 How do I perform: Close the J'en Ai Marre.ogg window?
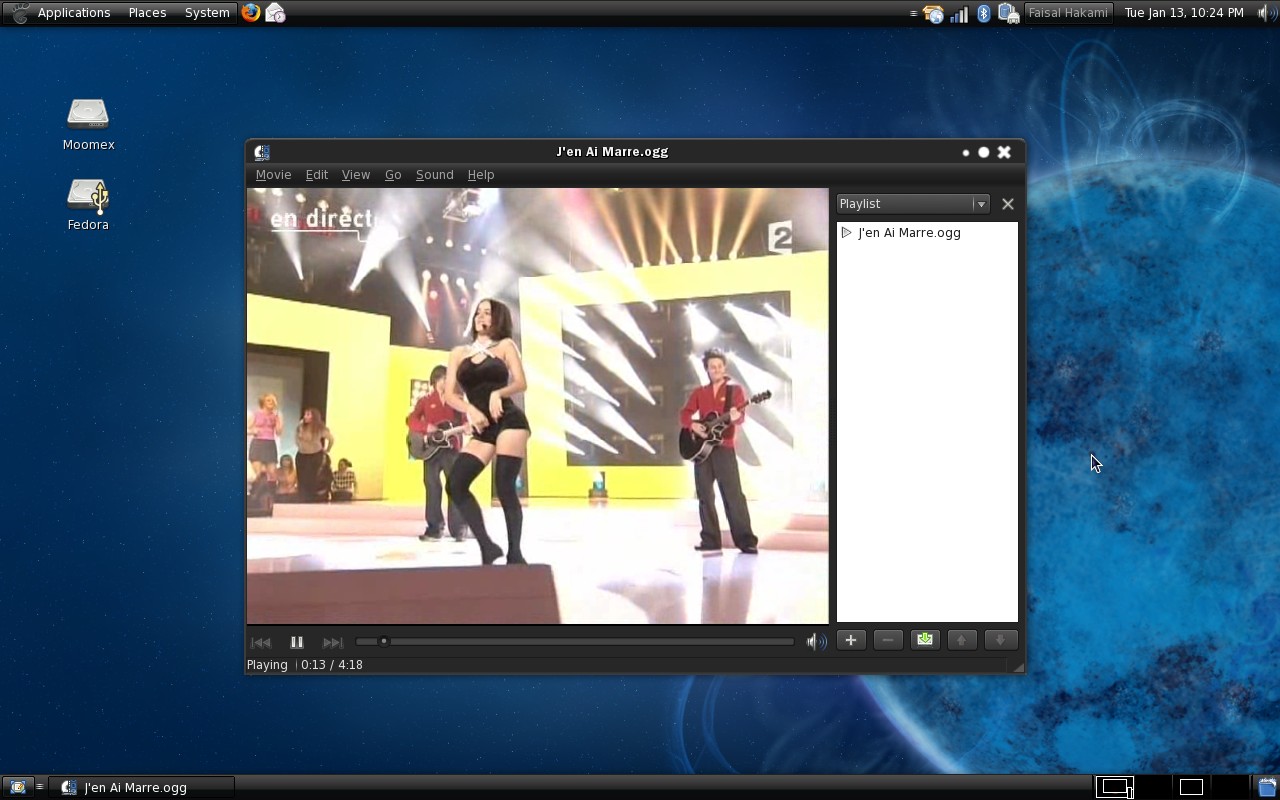pyautogui.click(x=1004, y=152)
